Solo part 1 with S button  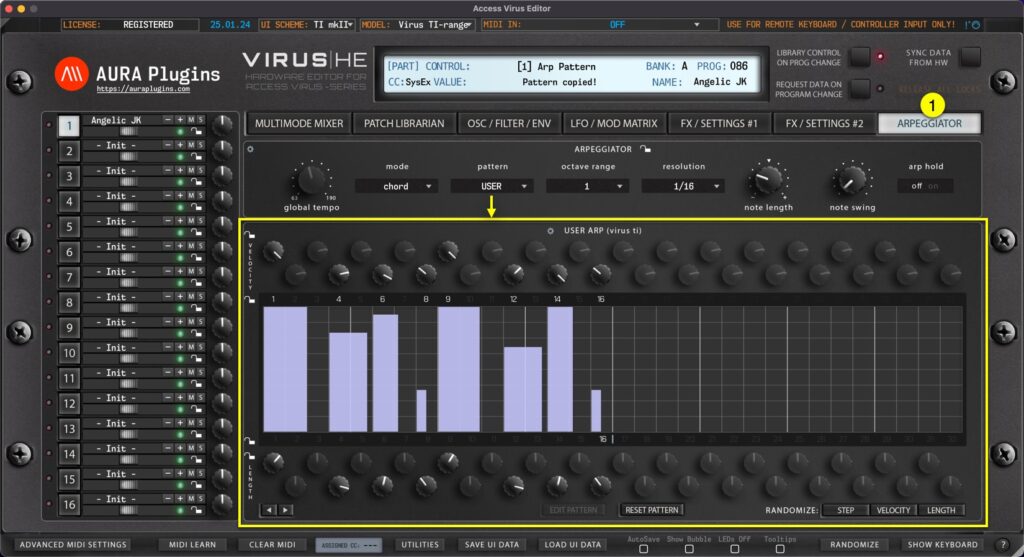(200, 120)
